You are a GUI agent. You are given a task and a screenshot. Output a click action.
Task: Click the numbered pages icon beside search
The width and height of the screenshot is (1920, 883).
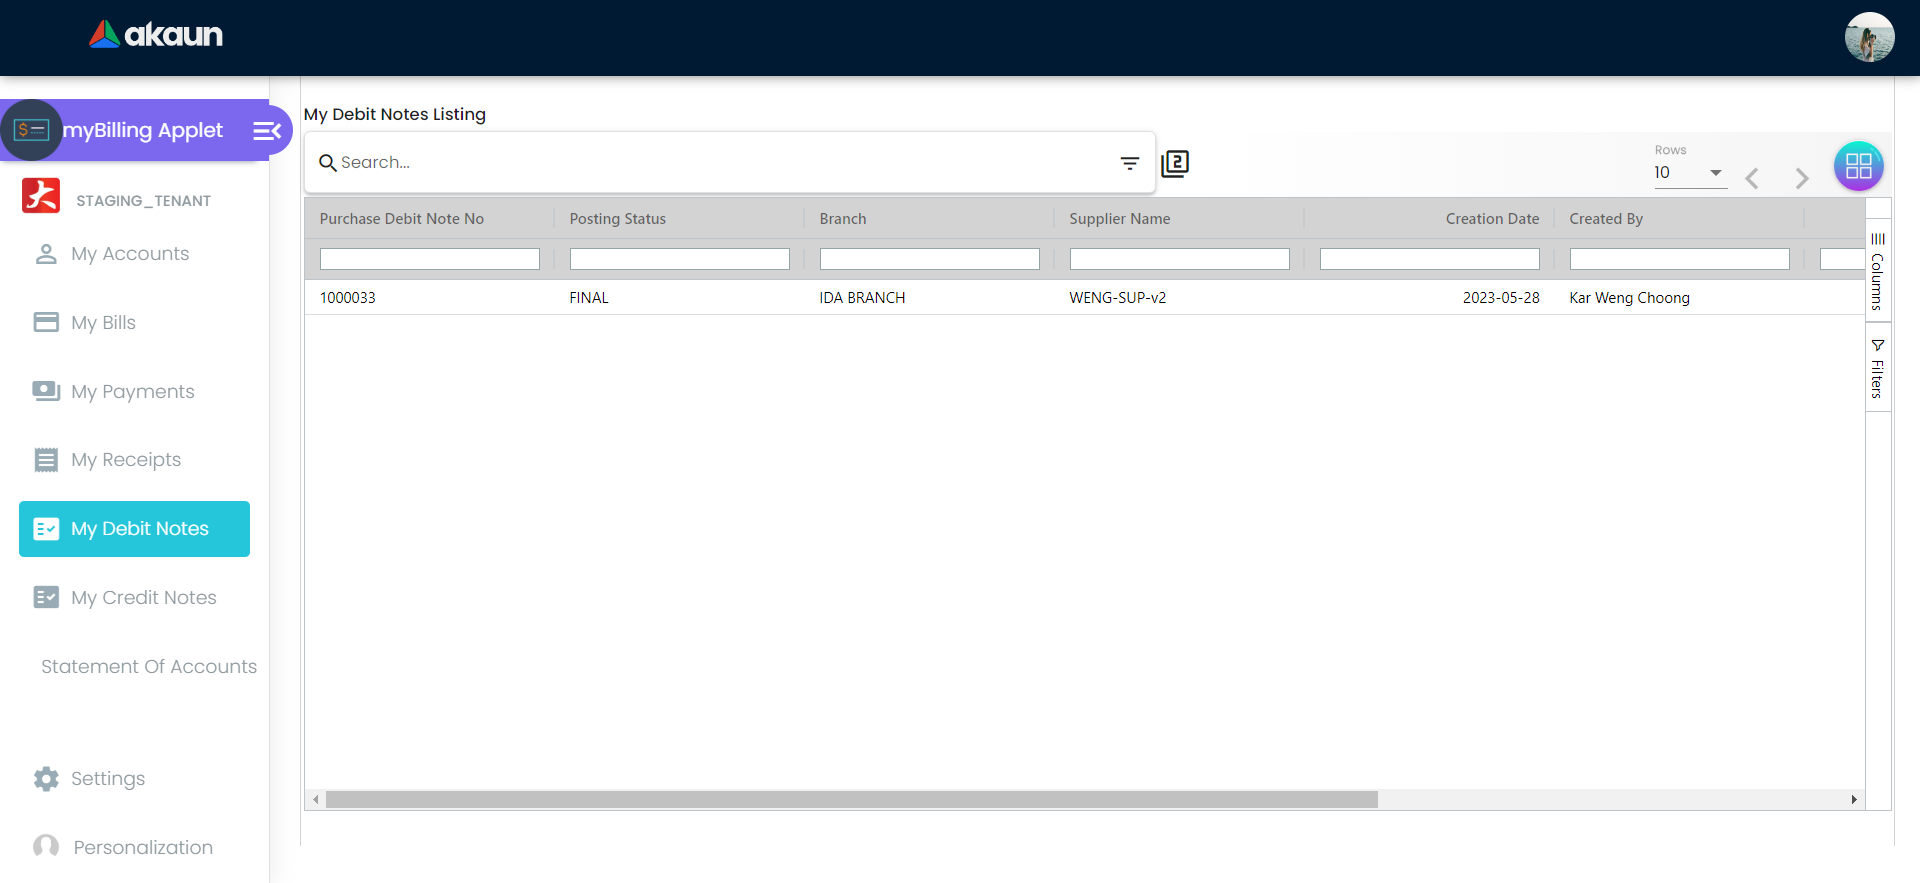tap(1175, 163)
